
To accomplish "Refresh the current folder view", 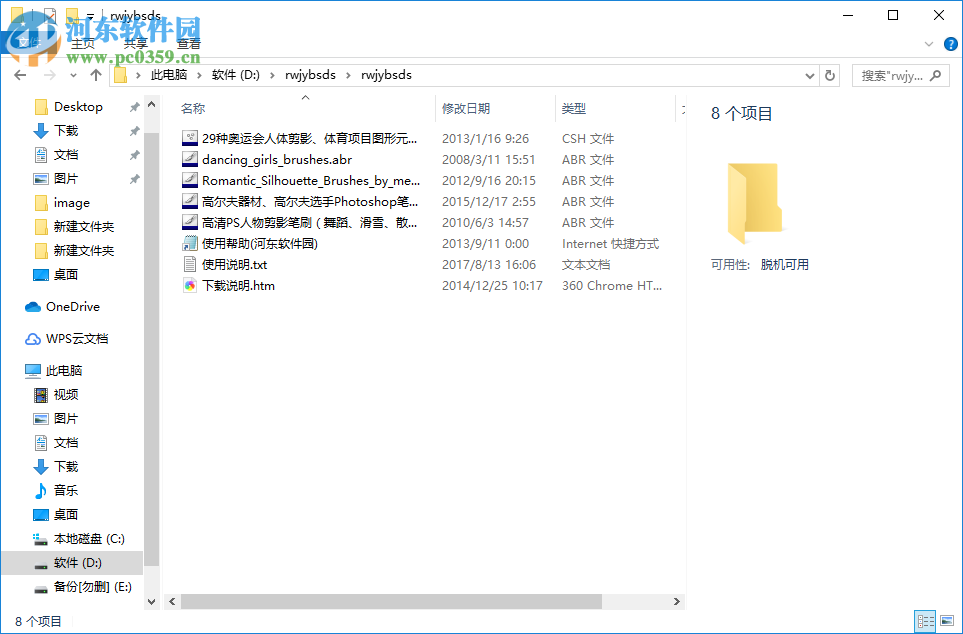I will tap(830, 75).
